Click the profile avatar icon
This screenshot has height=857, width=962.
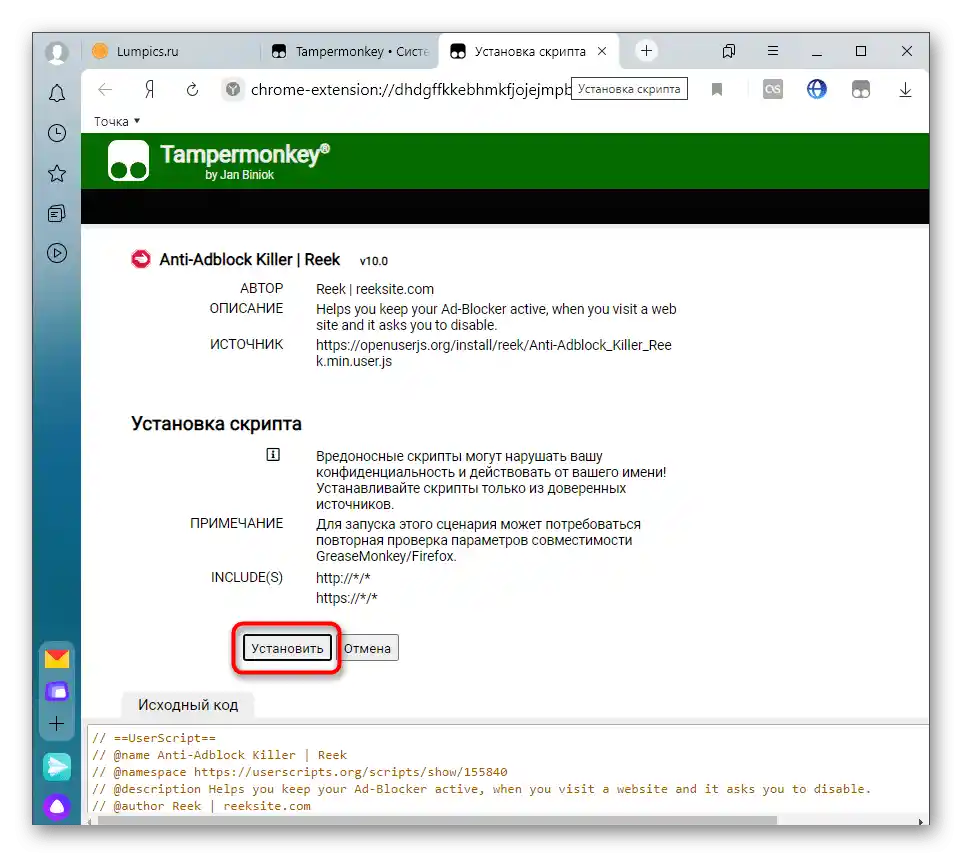[x=56, y=53]
